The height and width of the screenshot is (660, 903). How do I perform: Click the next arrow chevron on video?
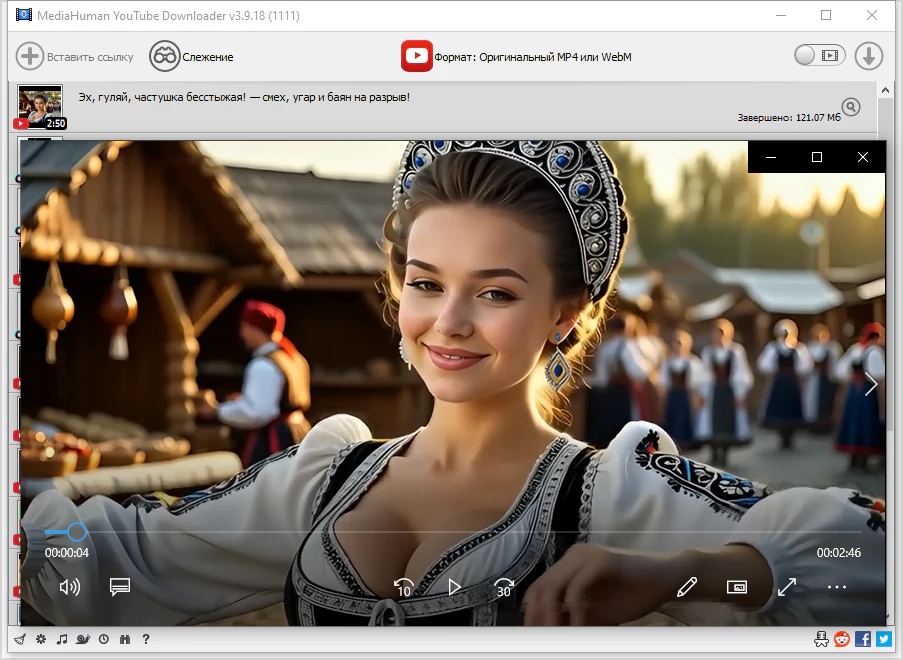click(x=870, y=384)
